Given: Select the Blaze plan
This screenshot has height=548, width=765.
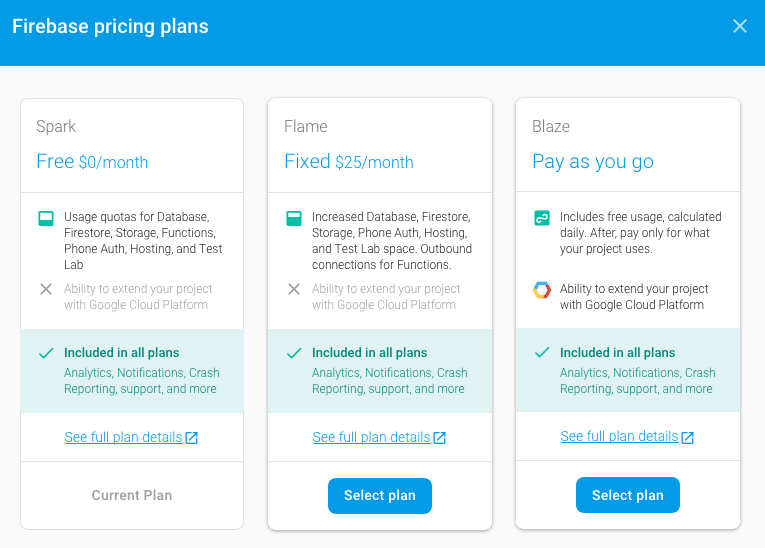Looking at the screenshot, I should pyautogui.click(x=627, y=496).
